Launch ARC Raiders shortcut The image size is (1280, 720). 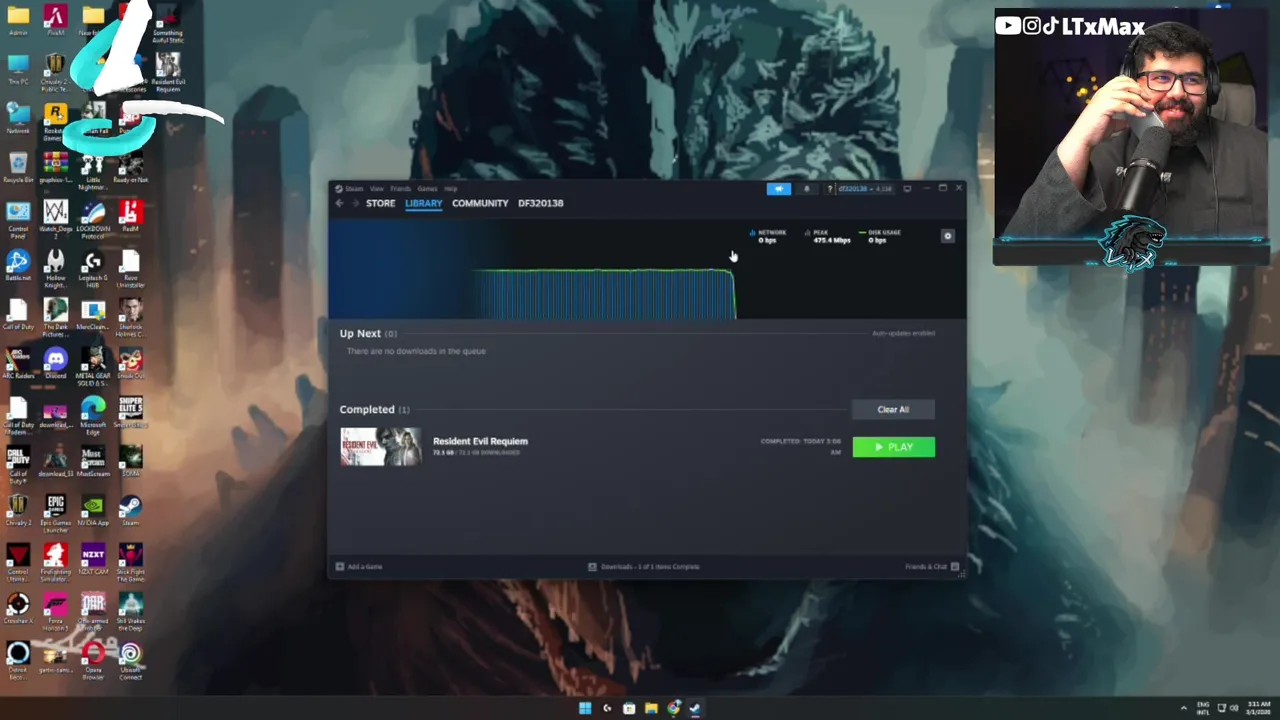[18, 363]
